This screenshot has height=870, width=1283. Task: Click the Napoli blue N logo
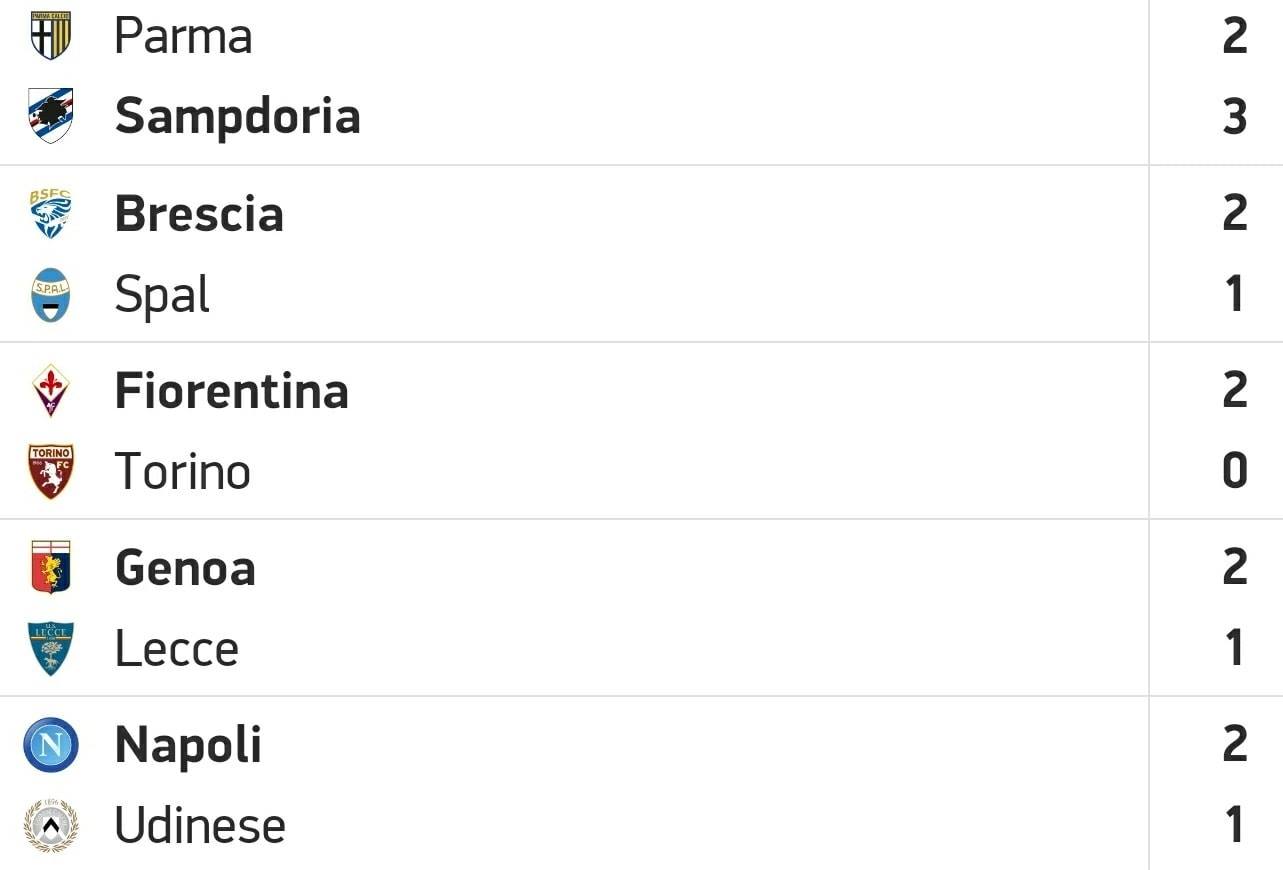pyautogui.click(x=51, y=745)
